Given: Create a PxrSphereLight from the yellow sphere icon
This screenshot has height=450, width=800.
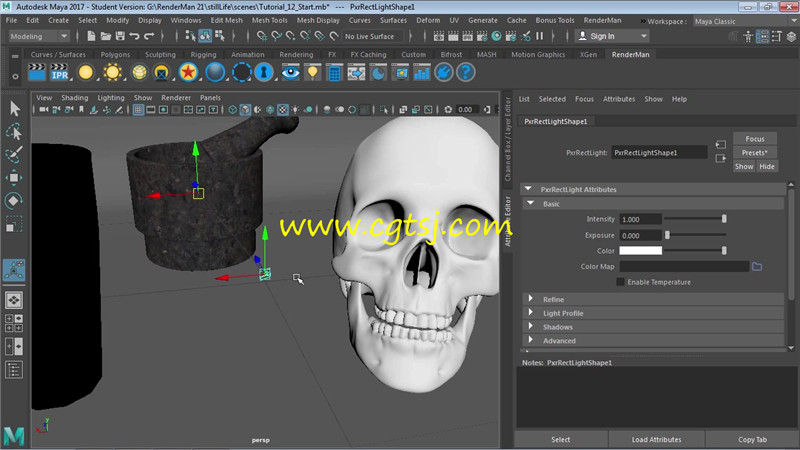Looking at the screenshot, I should [x=86, y=72].
